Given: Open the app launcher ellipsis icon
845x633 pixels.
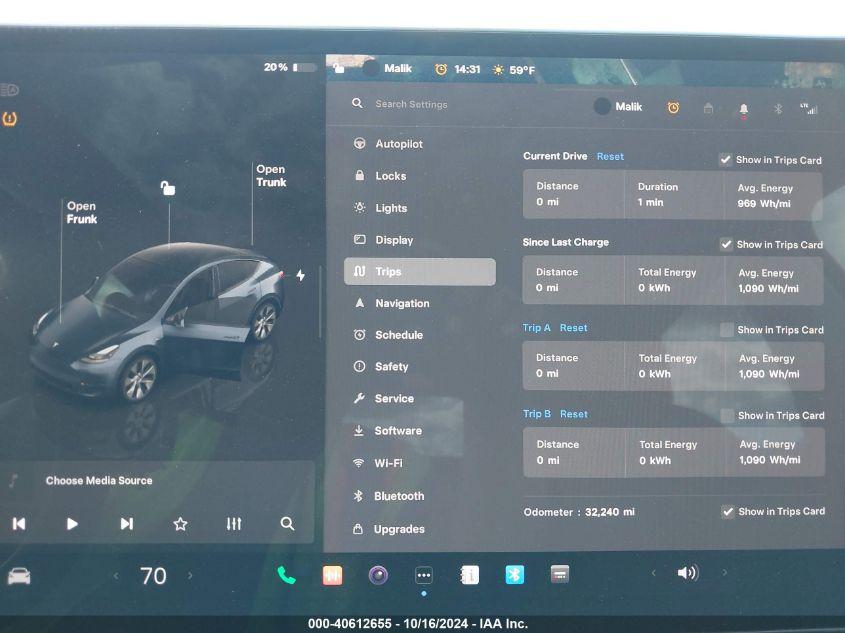Looking at the screenshot, I should coord(423,574).
